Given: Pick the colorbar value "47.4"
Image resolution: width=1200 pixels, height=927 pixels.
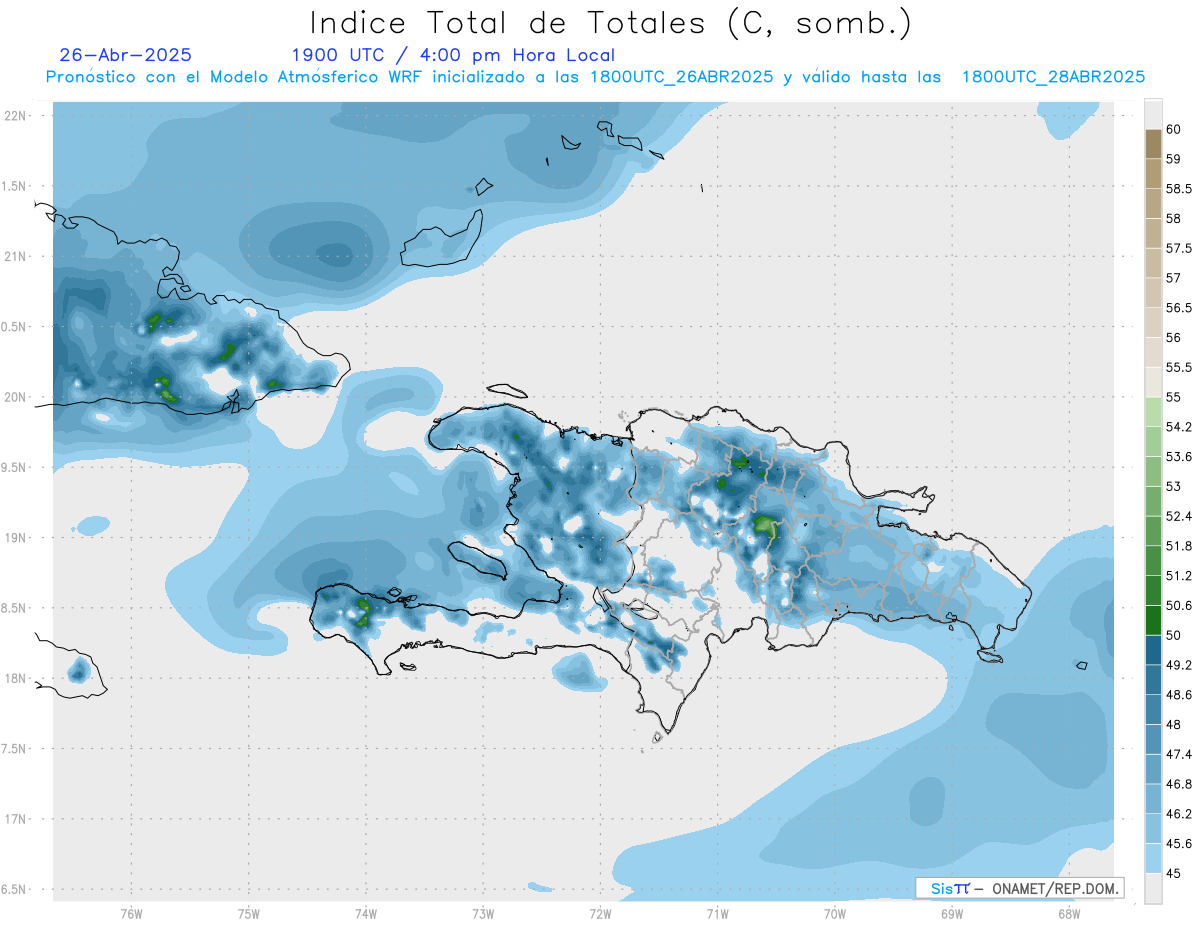Looking at the screenshot, I should (x=1178, y=754).
